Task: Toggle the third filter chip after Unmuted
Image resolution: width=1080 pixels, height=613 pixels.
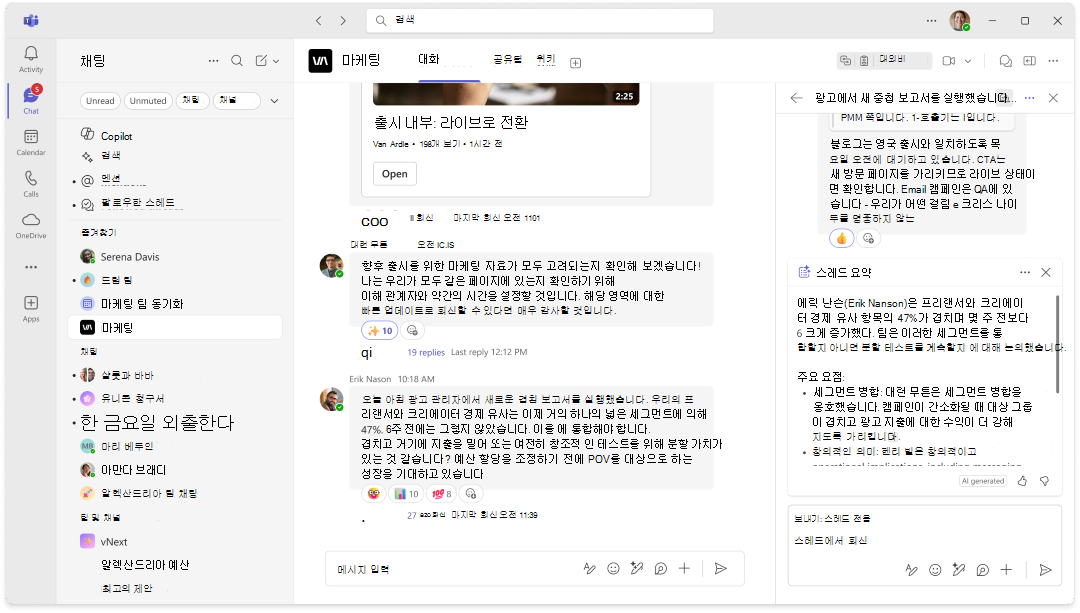Action: [191, 101]
